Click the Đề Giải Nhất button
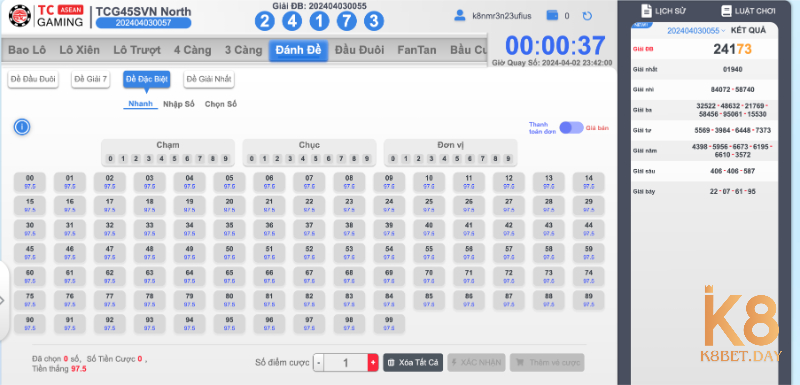The width and height of the screenshot is (800, 385). tap(209, 79)
